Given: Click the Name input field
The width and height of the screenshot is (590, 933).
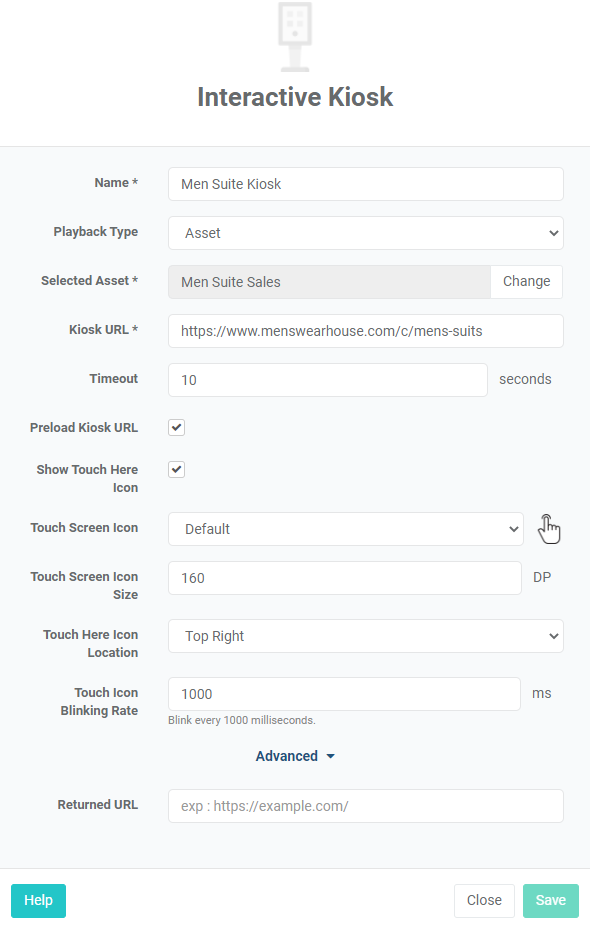Looking at the screenshot, I should tap(366, 184).
